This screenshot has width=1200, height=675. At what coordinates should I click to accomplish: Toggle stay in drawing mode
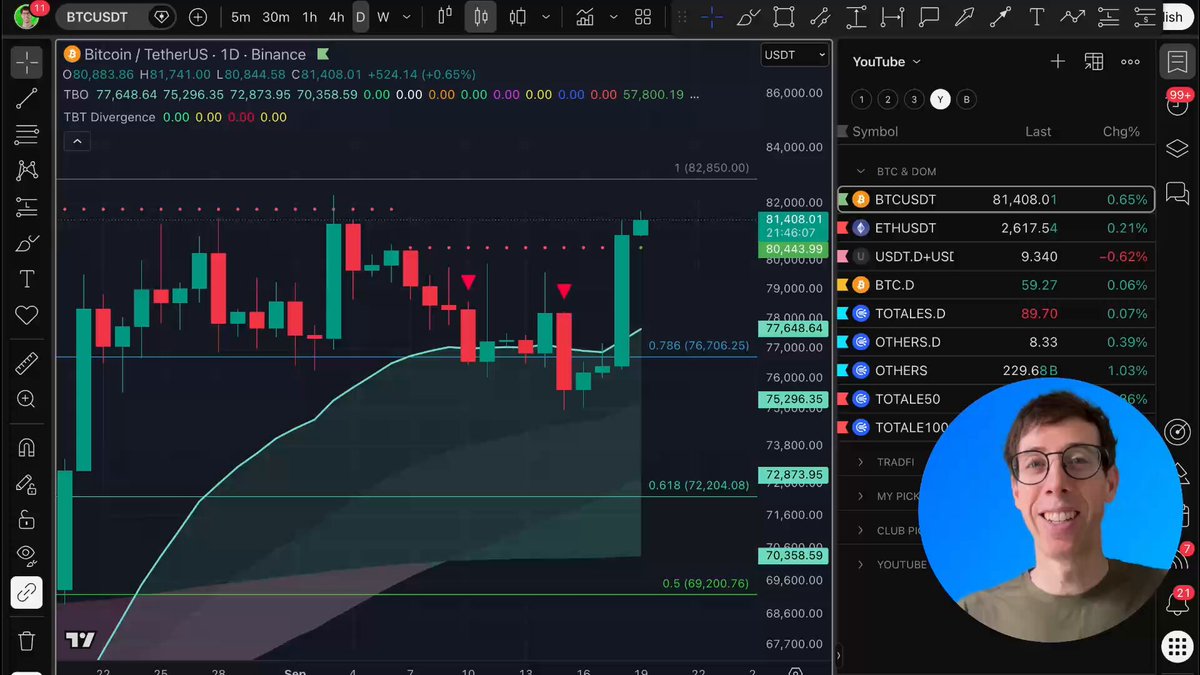point(27,484)
